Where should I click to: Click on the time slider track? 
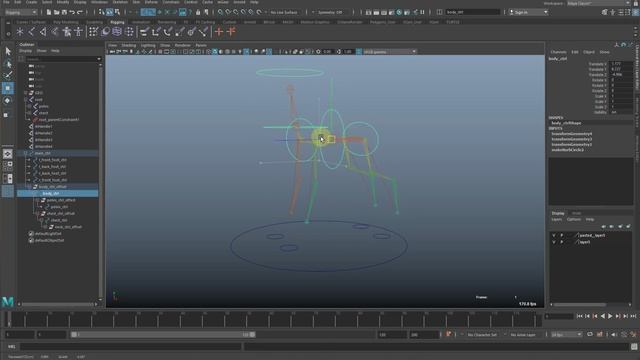point(274,319)
